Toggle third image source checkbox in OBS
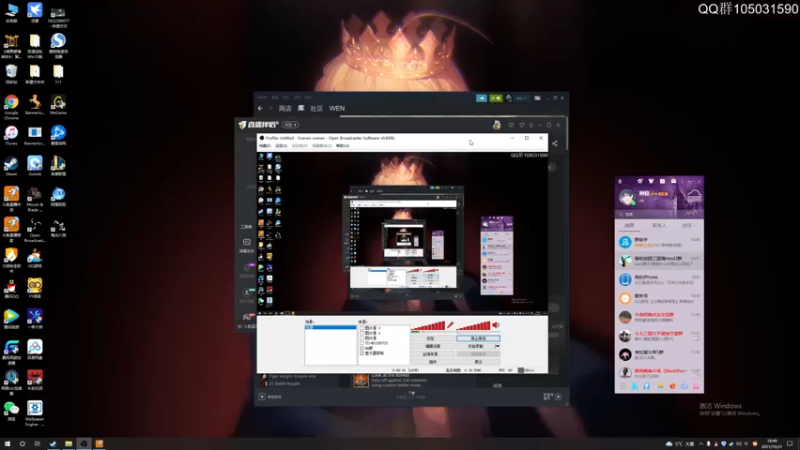Image resolution: width=800 pixels, height=450 pixels. click(362, 338)
